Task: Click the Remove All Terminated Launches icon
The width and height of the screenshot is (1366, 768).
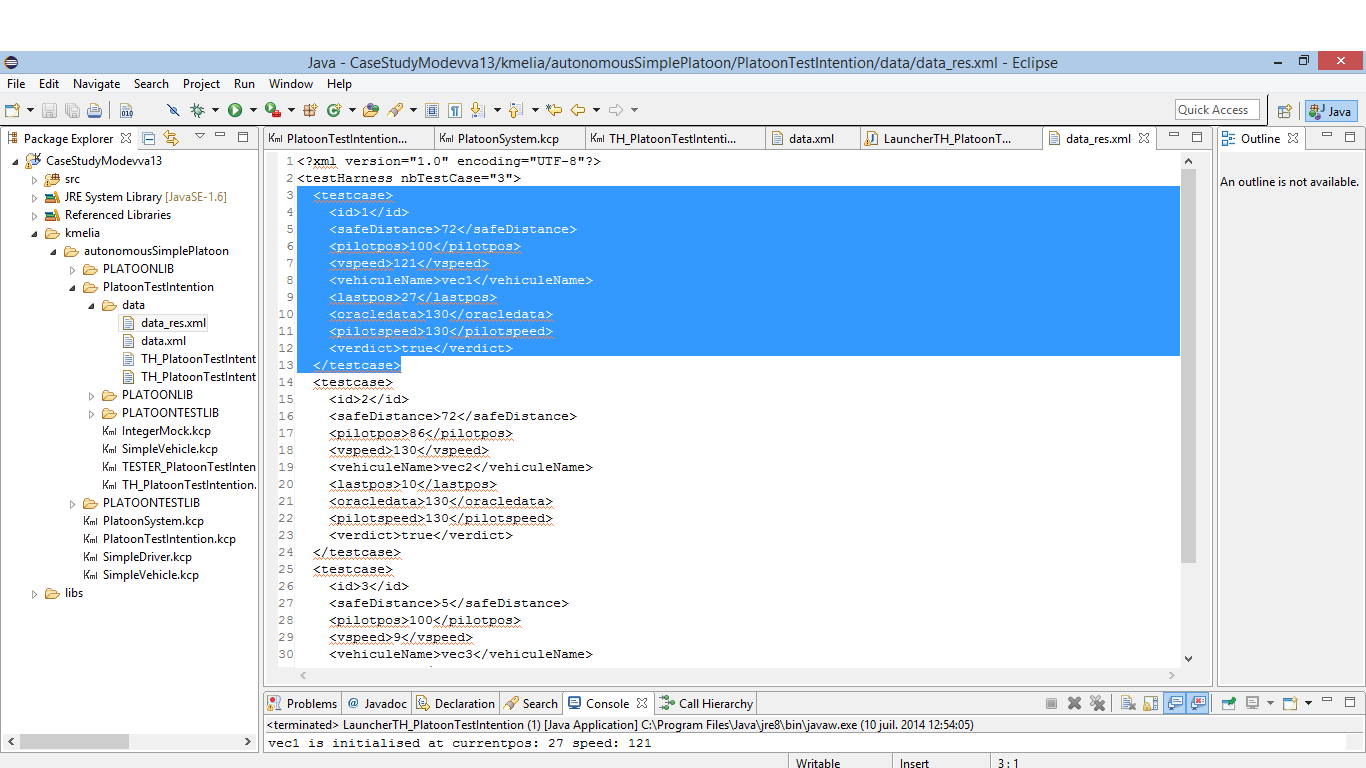Action: (1097, 703)
